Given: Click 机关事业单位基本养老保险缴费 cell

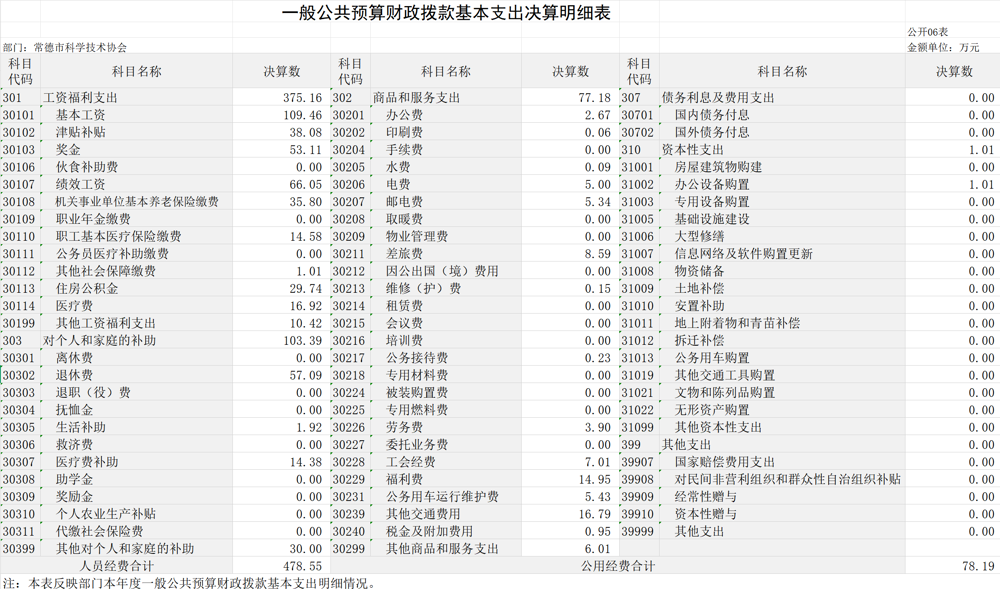Looking at the screenshot, I should click(137, 201).
